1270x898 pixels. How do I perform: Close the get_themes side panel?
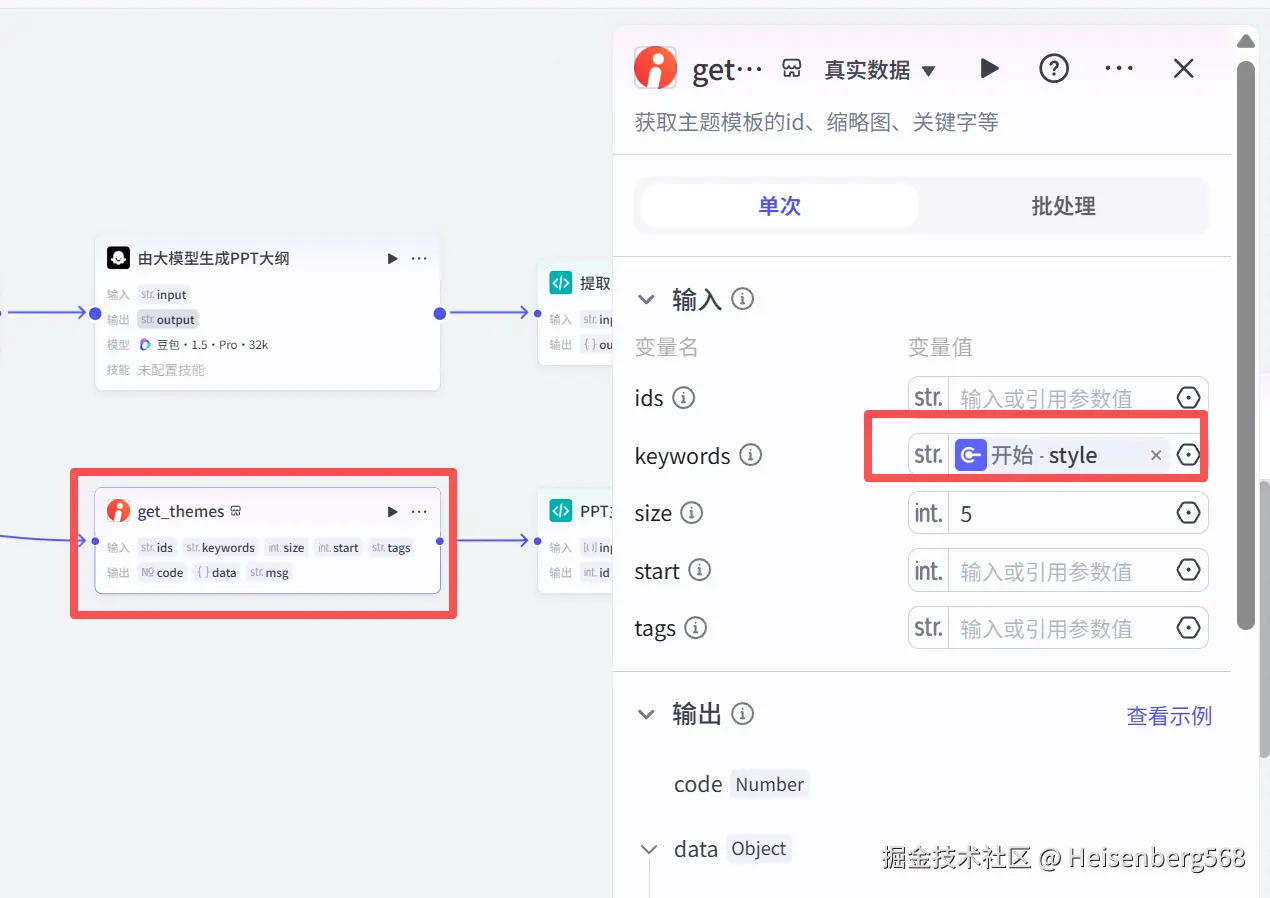click(1184, 68)
